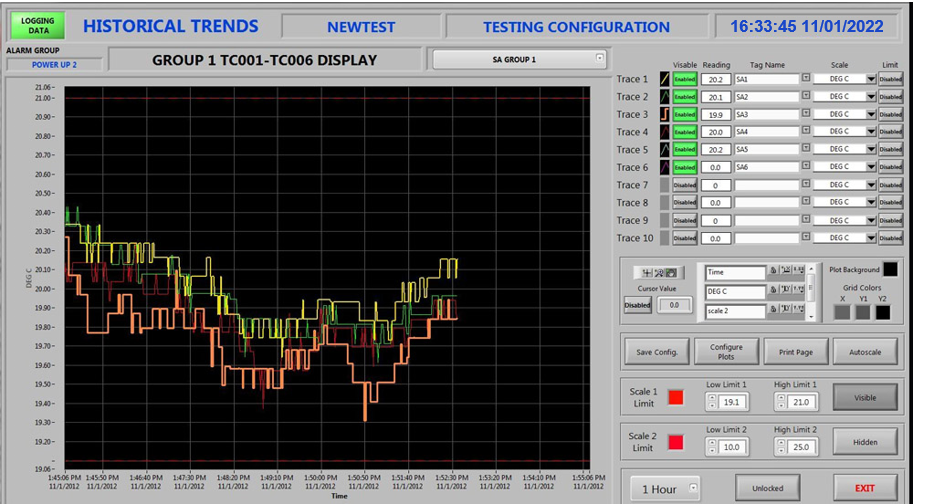
Task: Enable Trace 7 visibility toggle
Action: click(x=685, y=185)
